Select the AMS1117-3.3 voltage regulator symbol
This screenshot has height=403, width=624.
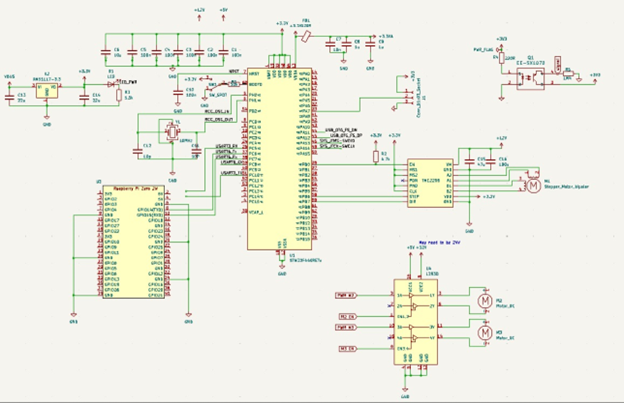(48, 90)
